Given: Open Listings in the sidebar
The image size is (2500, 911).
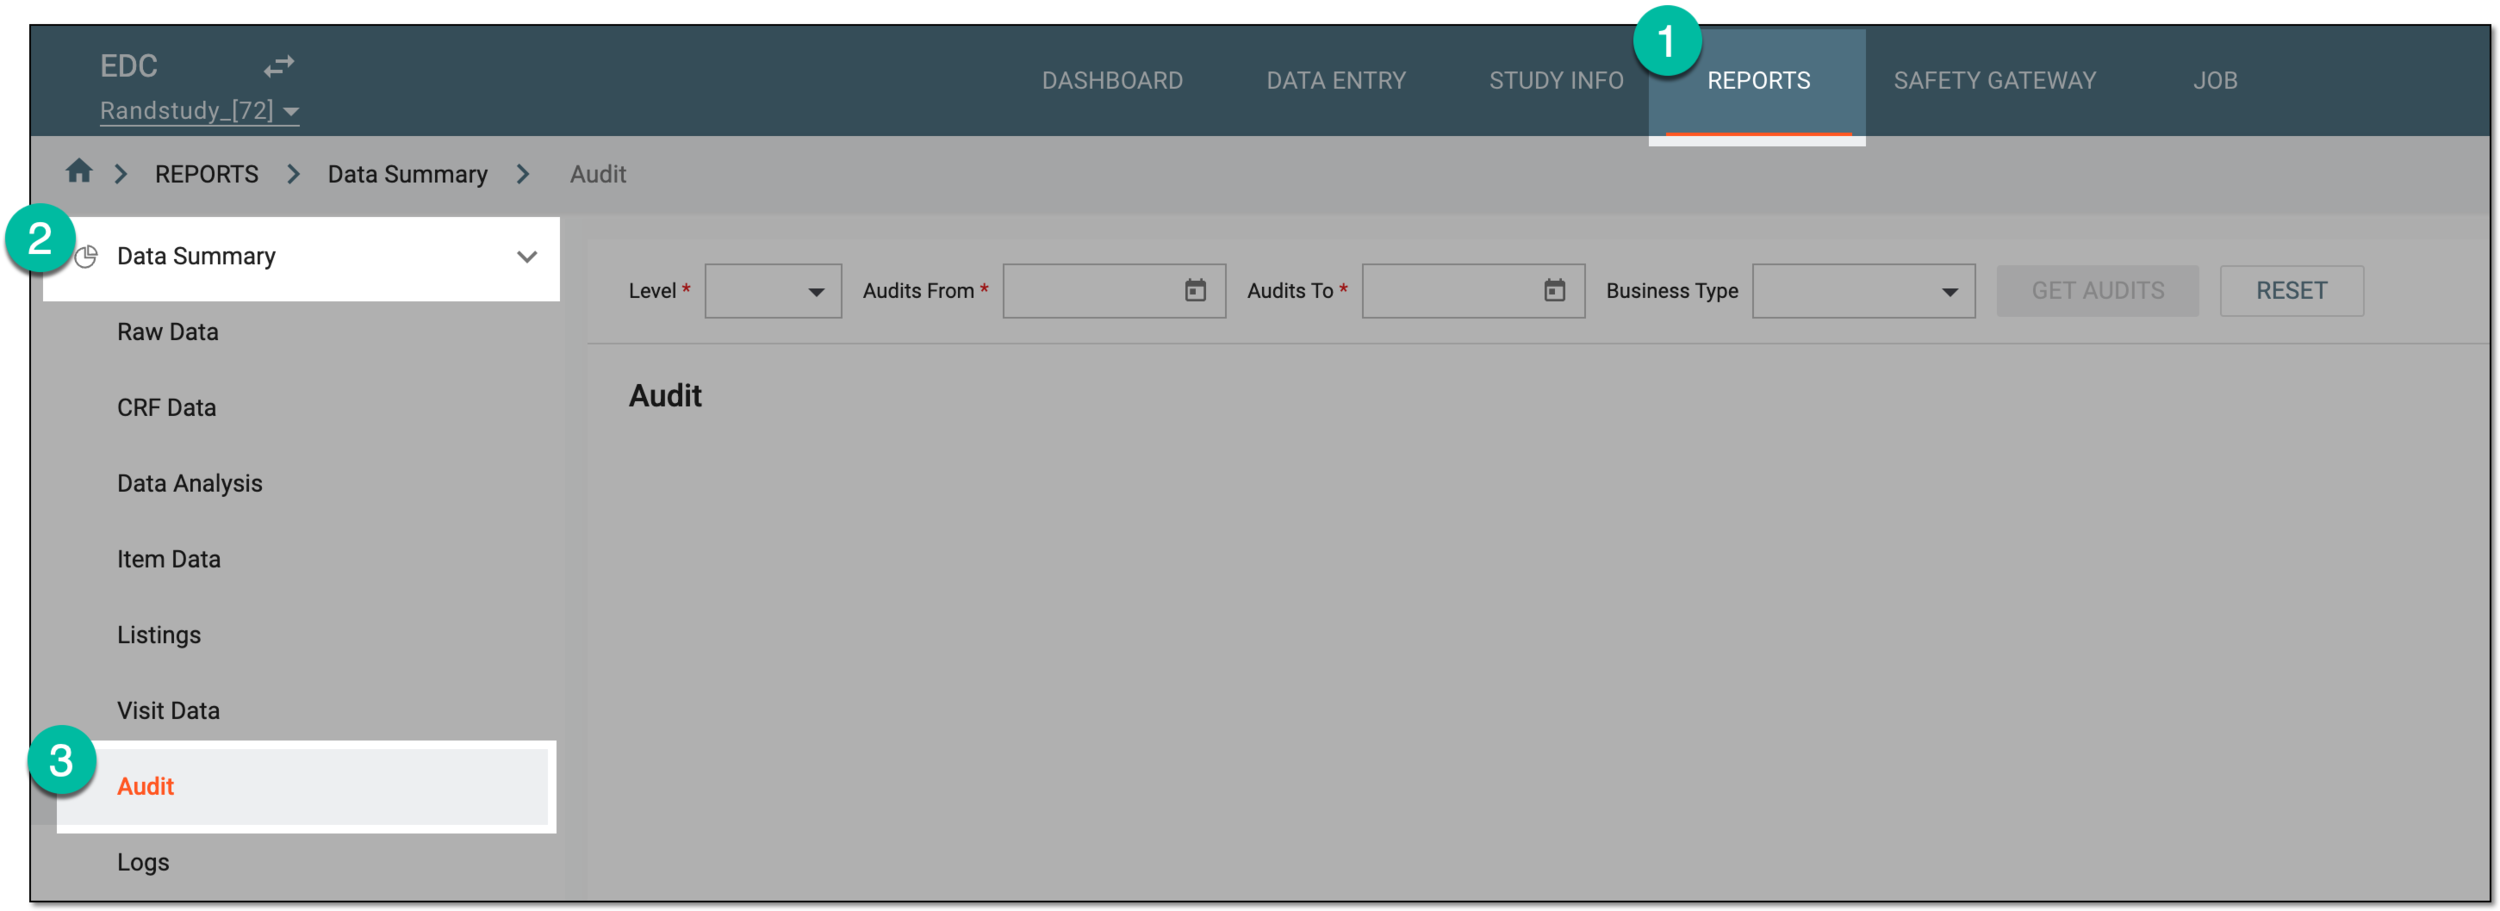Looking at the screenshot, I should coord(158,635).
